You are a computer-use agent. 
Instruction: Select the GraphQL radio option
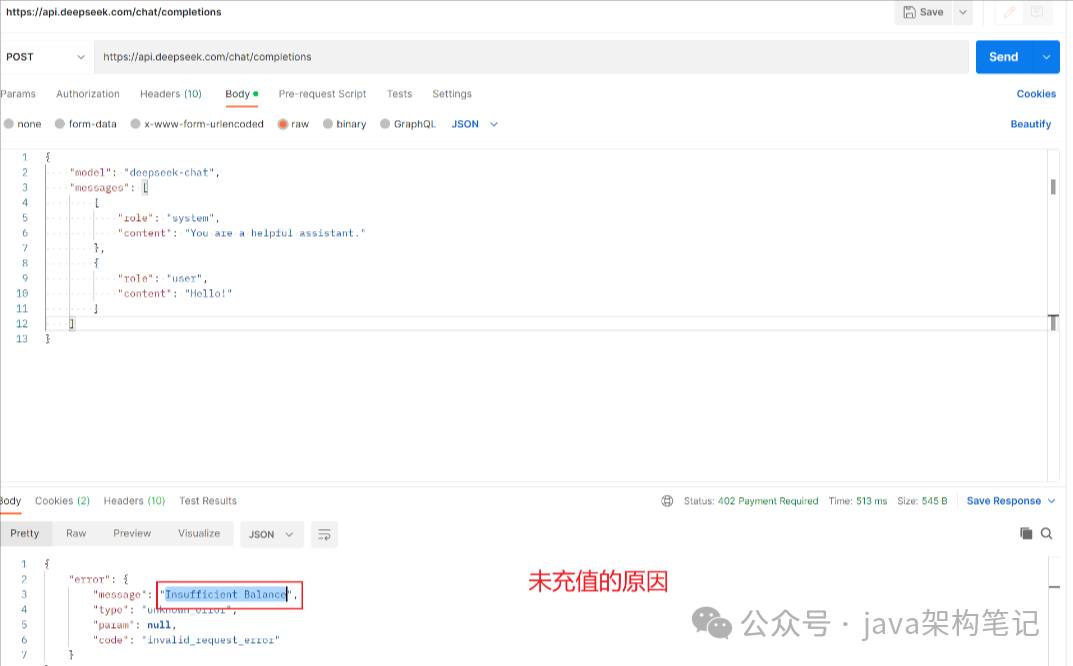pos(385,124)
